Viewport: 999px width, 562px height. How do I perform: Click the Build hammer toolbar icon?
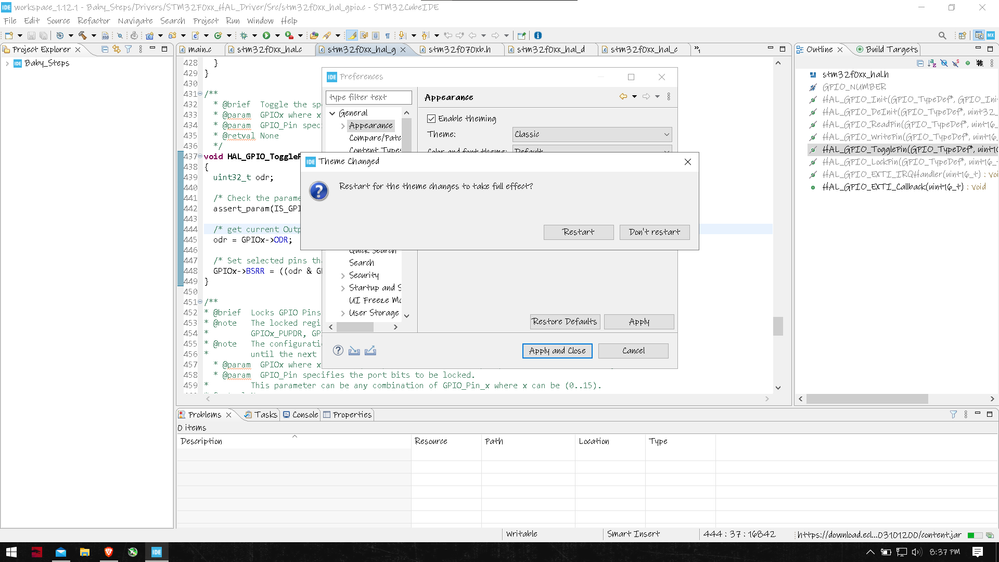coord(82,36)
